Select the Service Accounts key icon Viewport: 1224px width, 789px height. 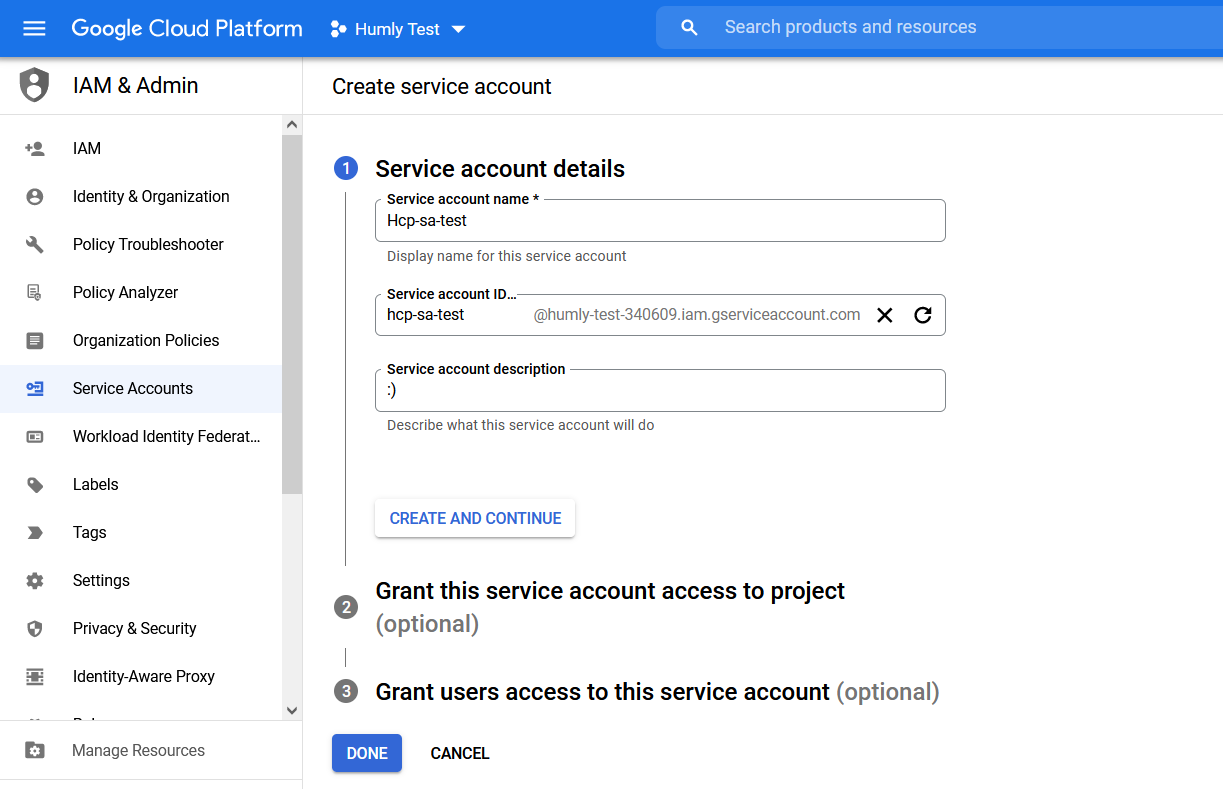coord(34,388)
